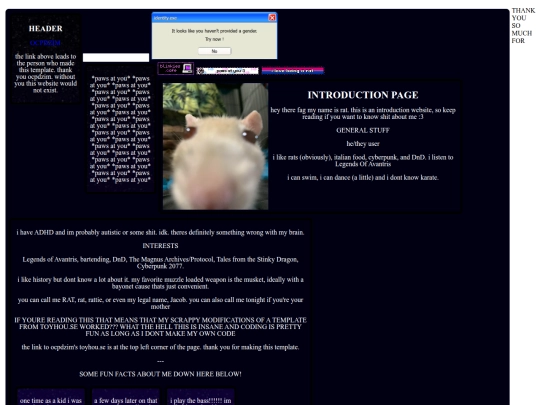540x405 pixels.
Task: Open the OCPDZIM link under HEADER
Action: pos(45,43)
